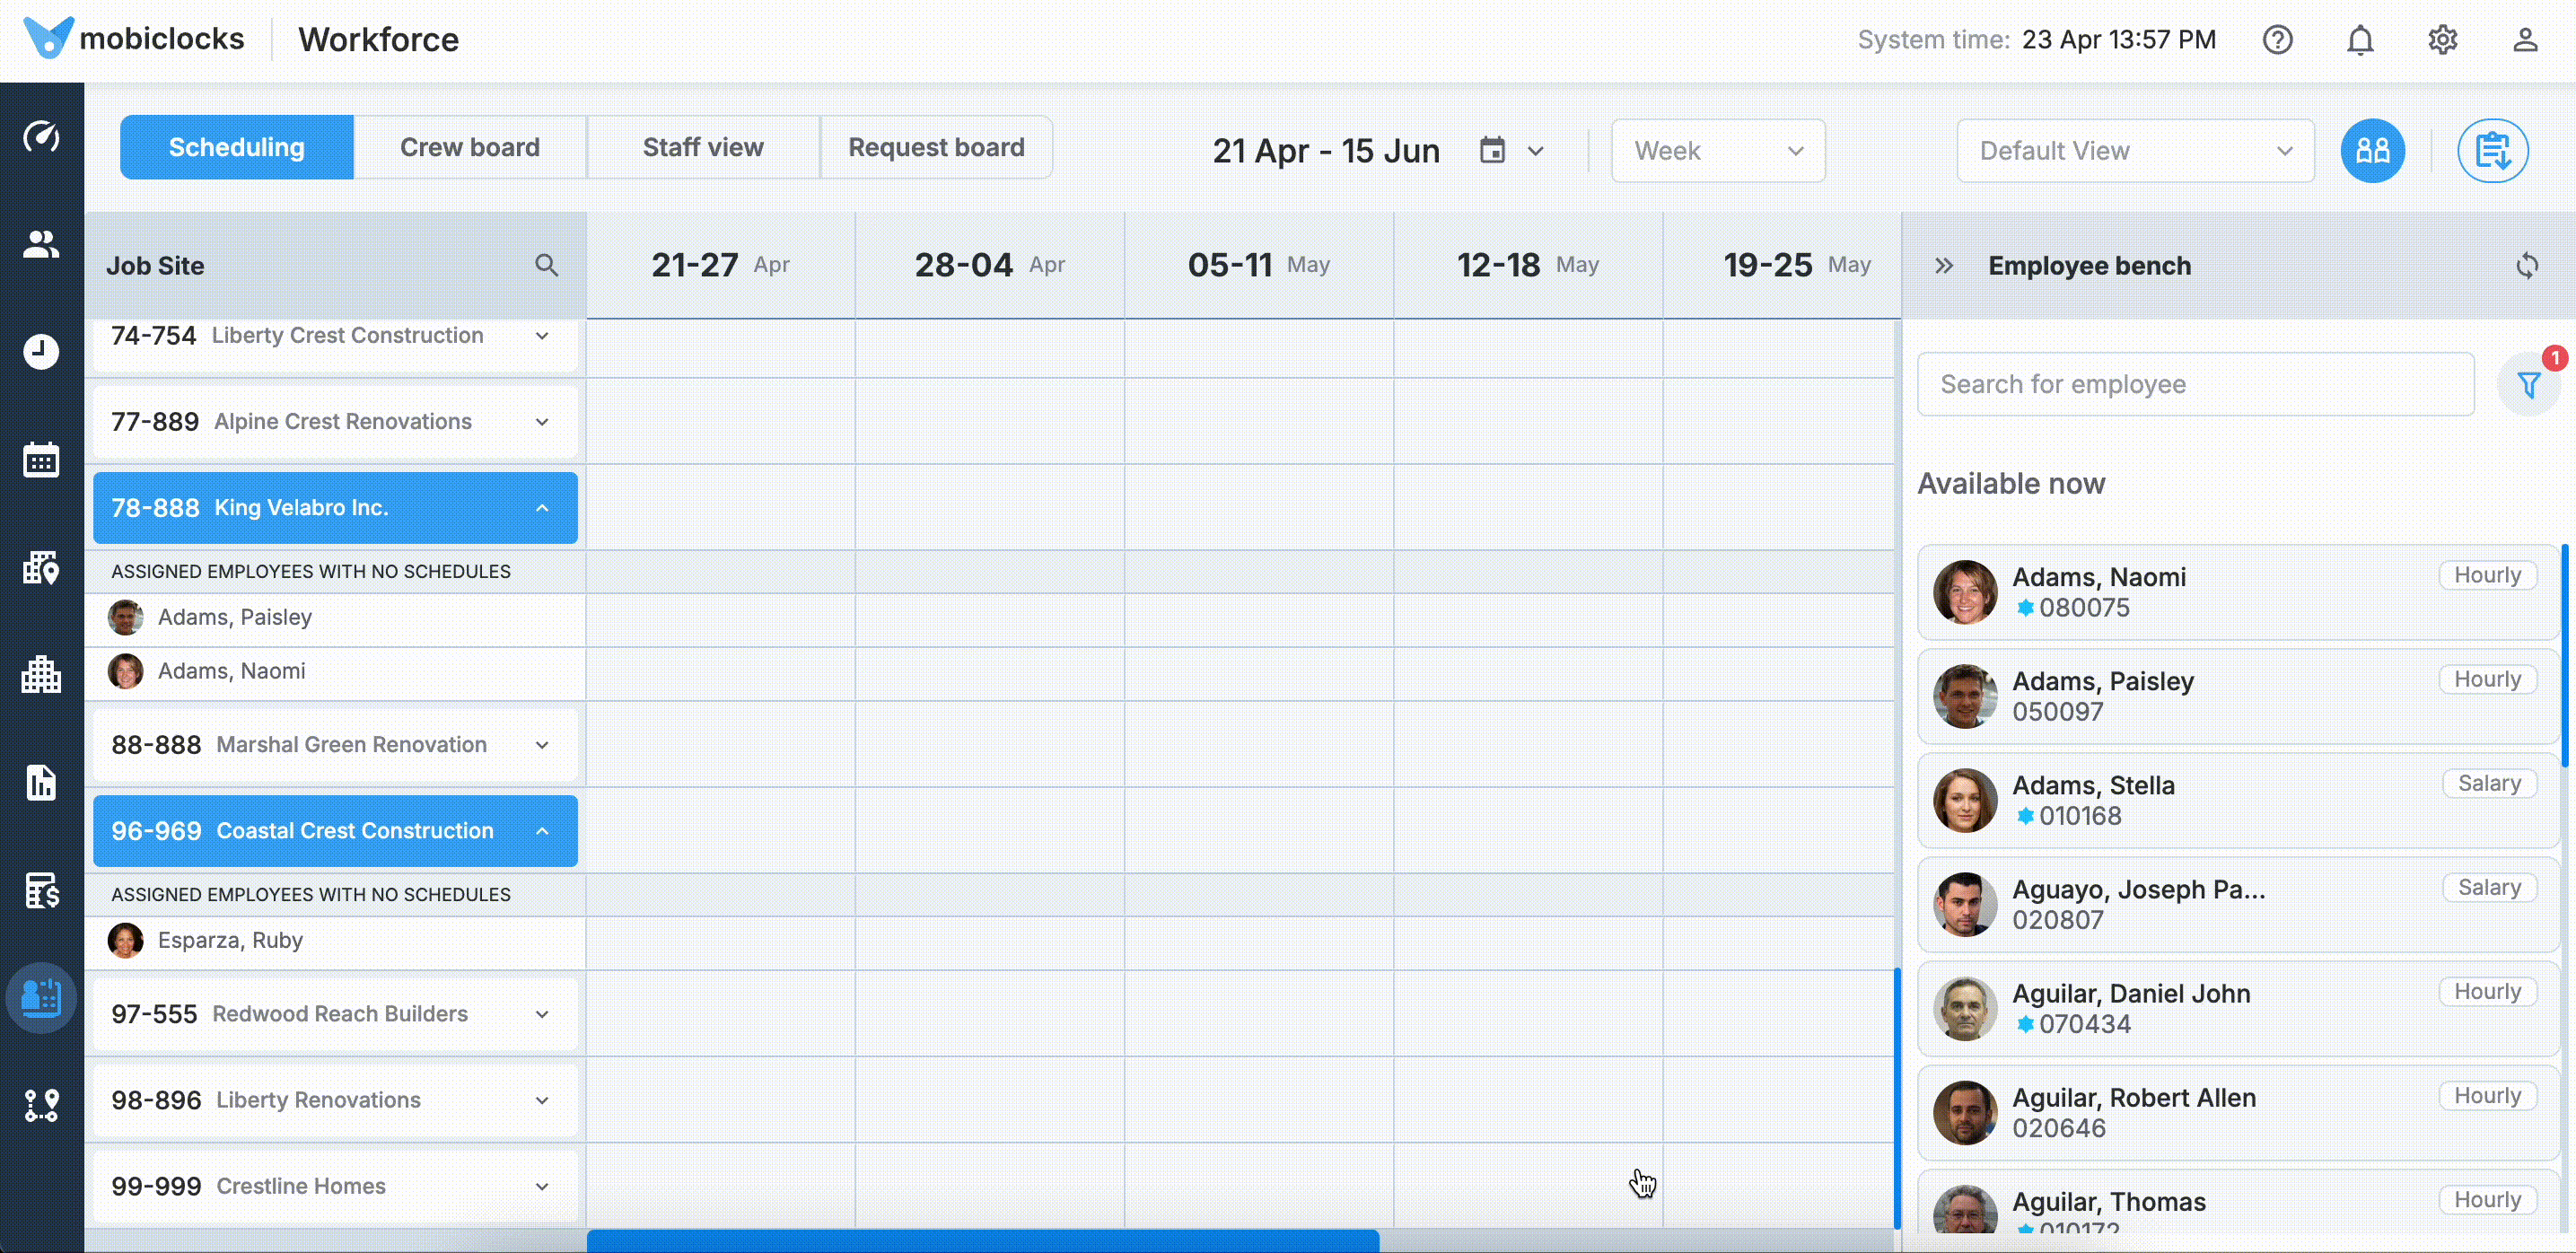Click the horizontal timeline scrollbar
Screen dimensions: 2576x1253
(982, 1240)
